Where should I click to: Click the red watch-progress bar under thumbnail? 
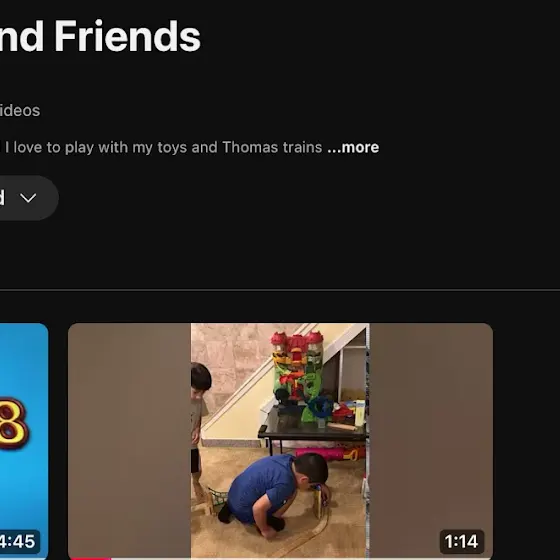pyautogui.click(x=90, y=559)
